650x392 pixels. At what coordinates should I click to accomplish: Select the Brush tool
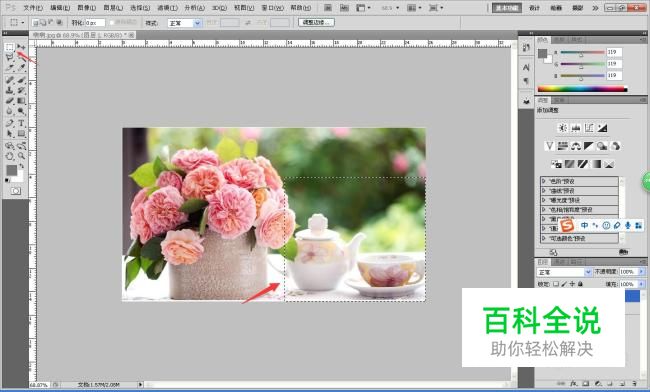coord(21,80)
